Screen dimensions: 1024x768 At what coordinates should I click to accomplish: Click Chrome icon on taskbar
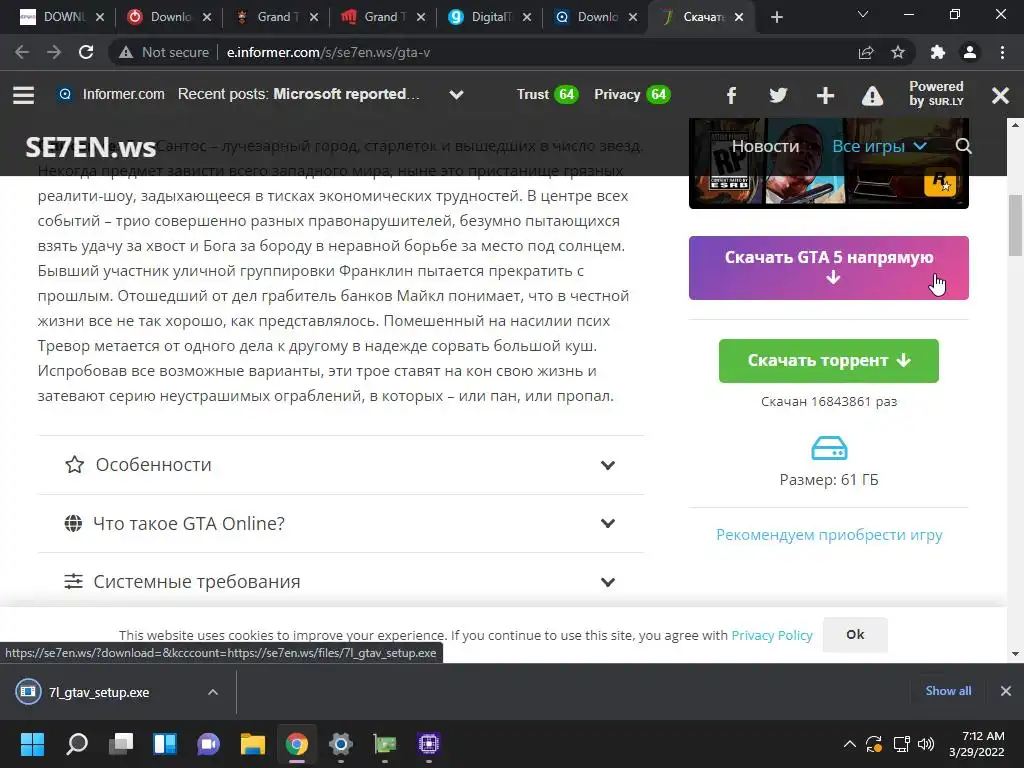296,744
